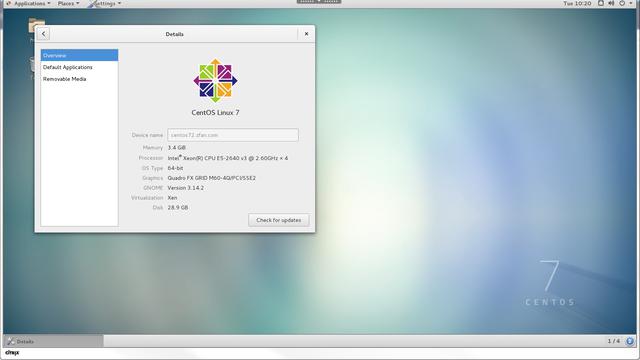The height and width of the screenshot is (360, 640).
Task: Click the Disk value '28.9 GB'
Action: click(x=178, y=207)
